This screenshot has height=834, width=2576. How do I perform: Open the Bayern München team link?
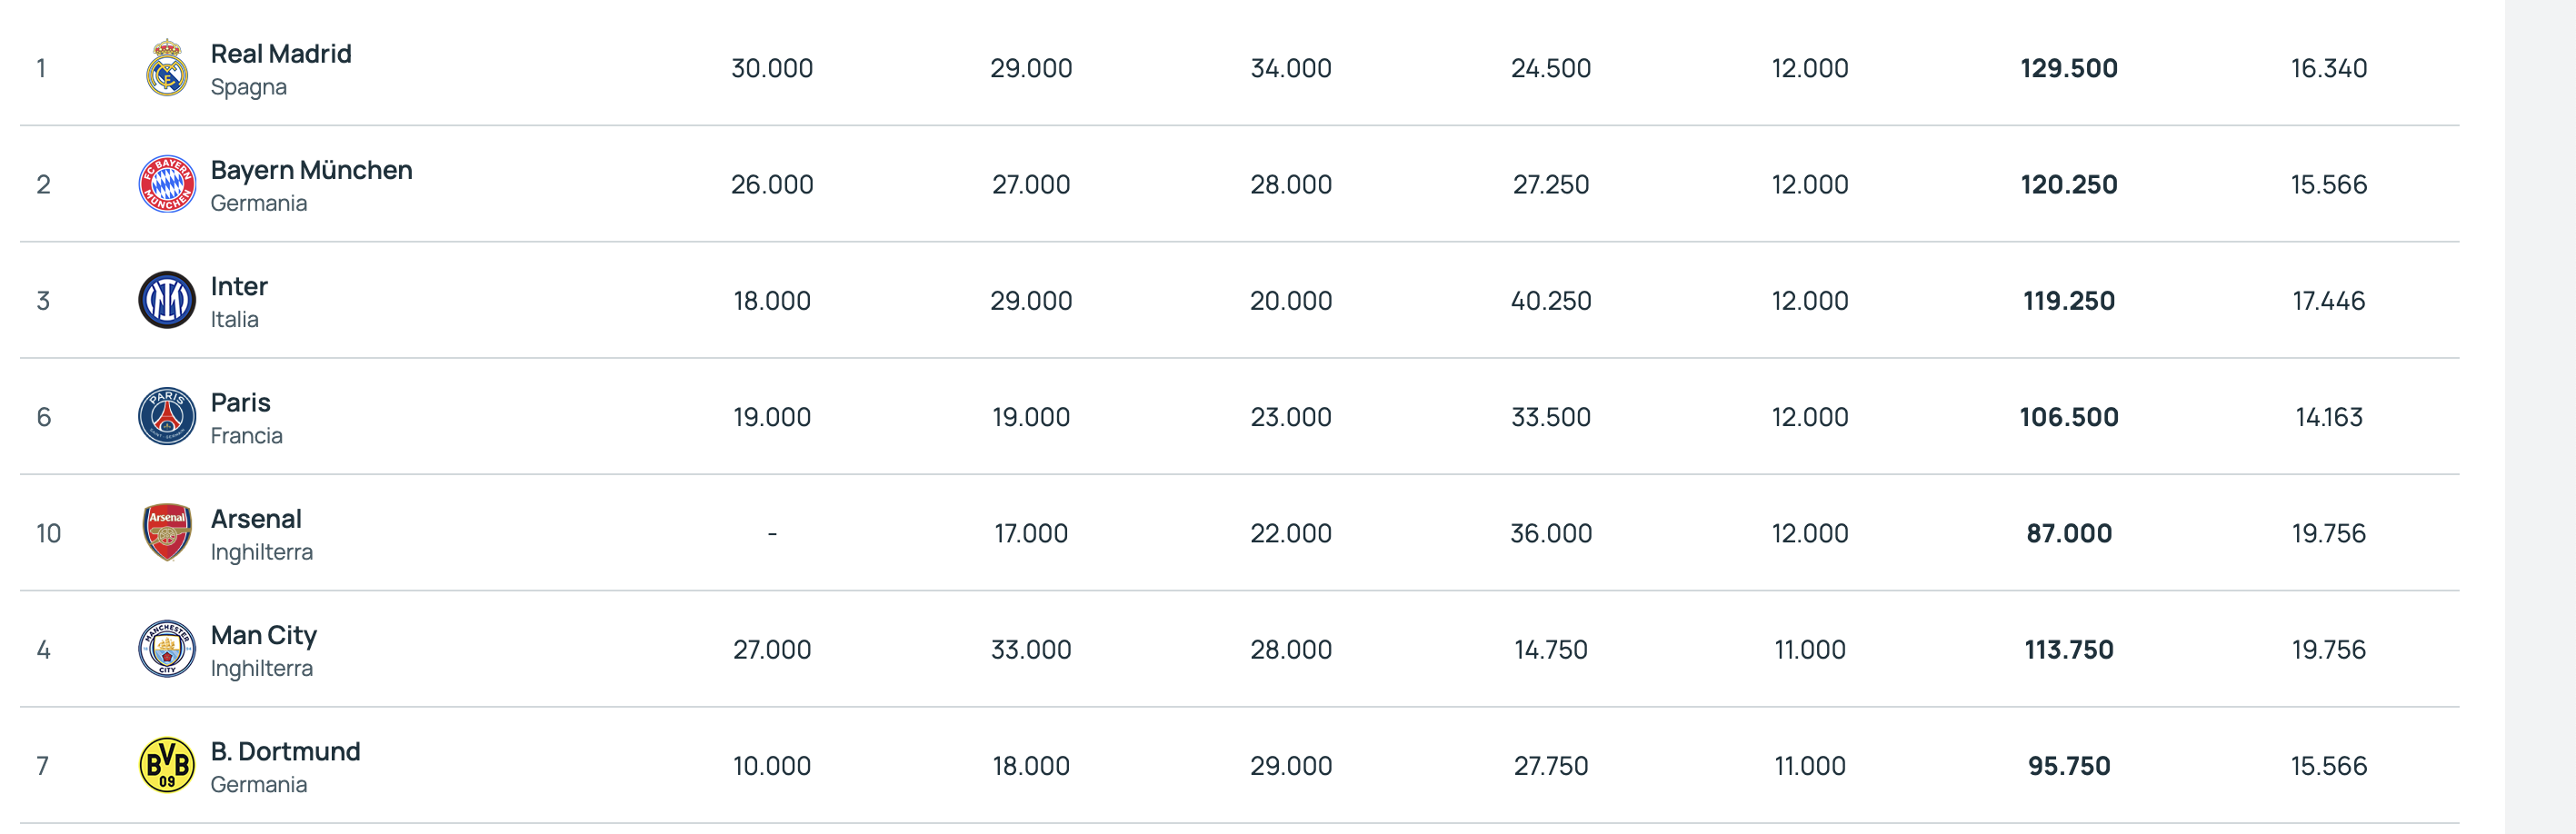(311, 170)
